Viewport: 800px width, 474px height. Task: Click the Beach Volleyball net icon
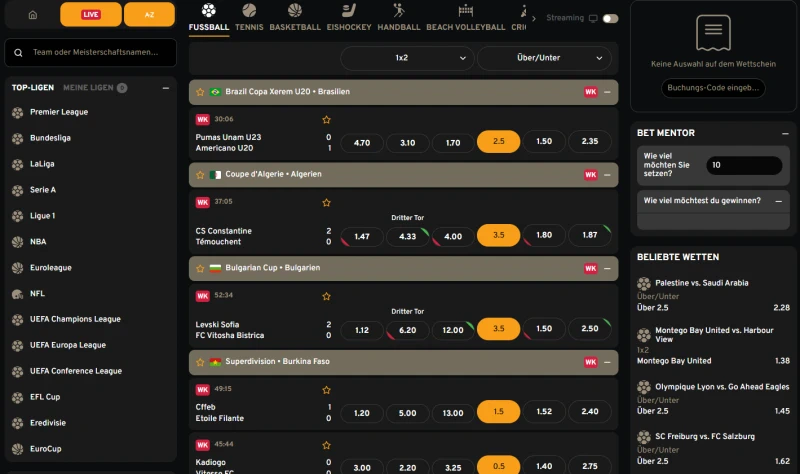pyautogui.click(x=466, y=11)
